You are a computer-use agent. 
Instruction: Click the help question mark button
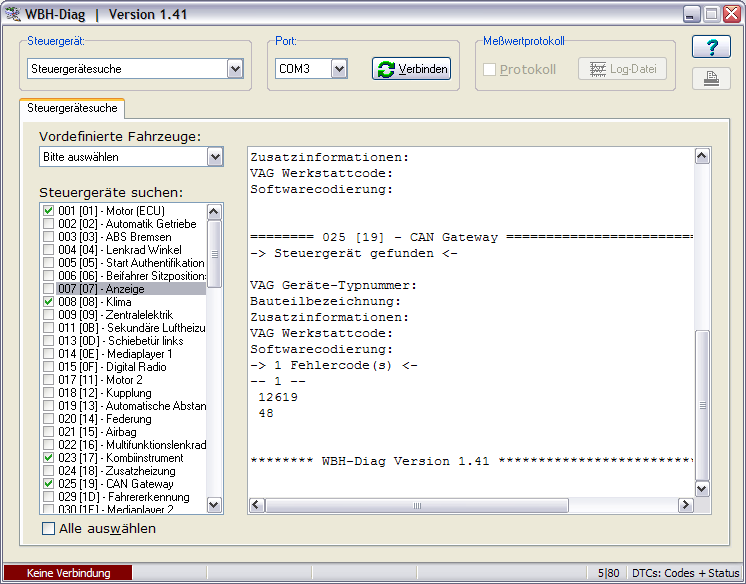711,47
